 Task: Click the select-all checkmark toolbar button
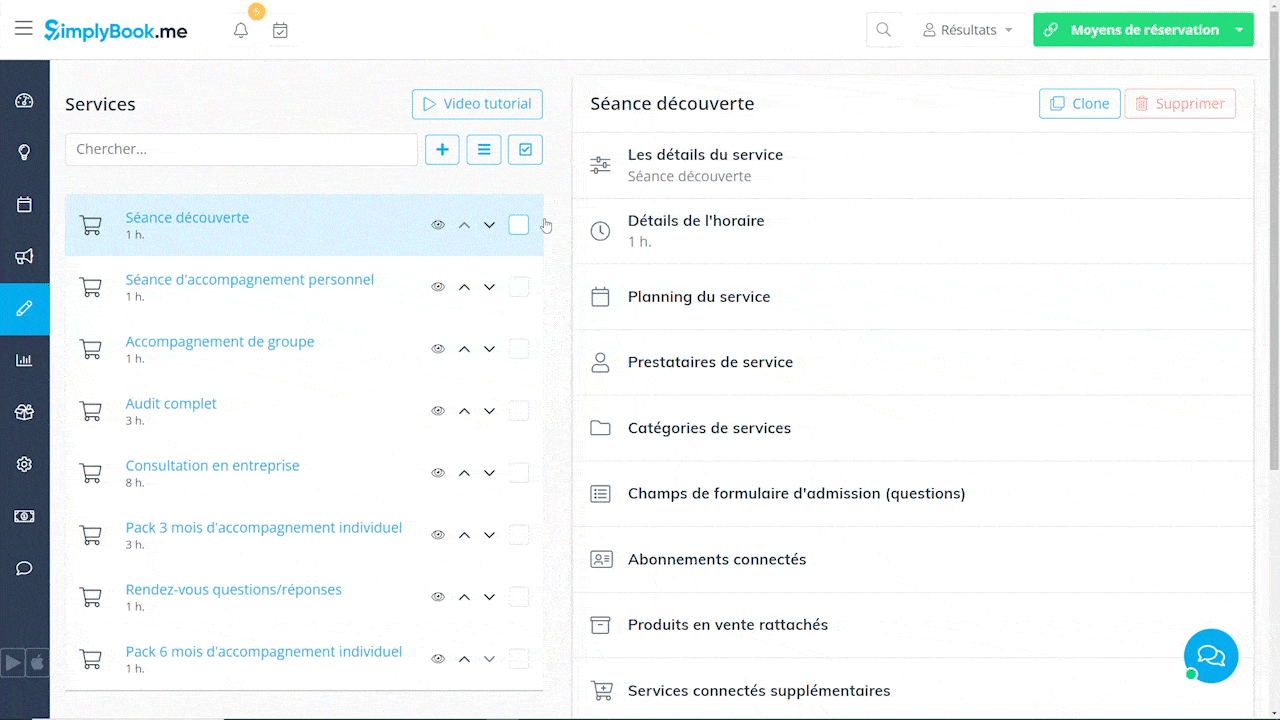tap(525, 150)
